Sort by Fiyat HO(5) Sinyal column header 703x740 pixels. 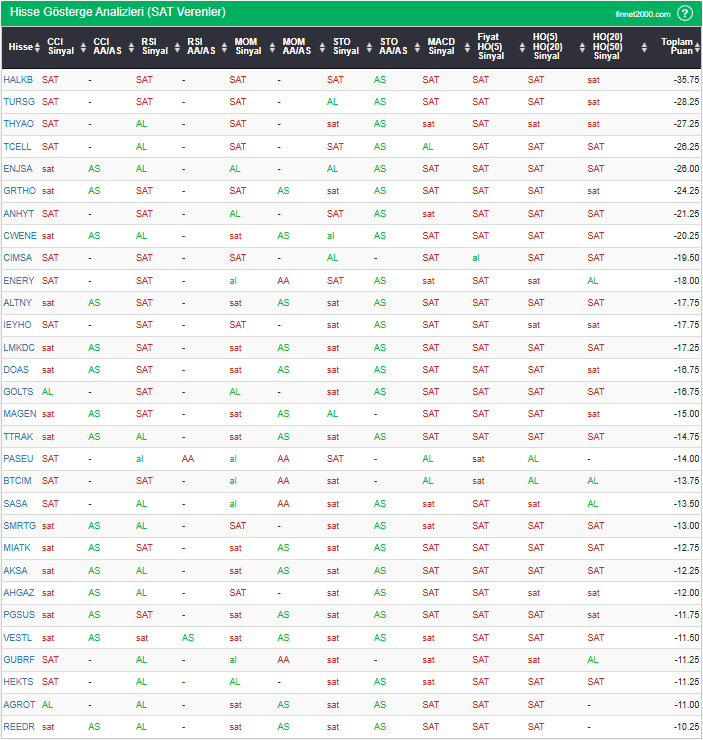(489, 47)
